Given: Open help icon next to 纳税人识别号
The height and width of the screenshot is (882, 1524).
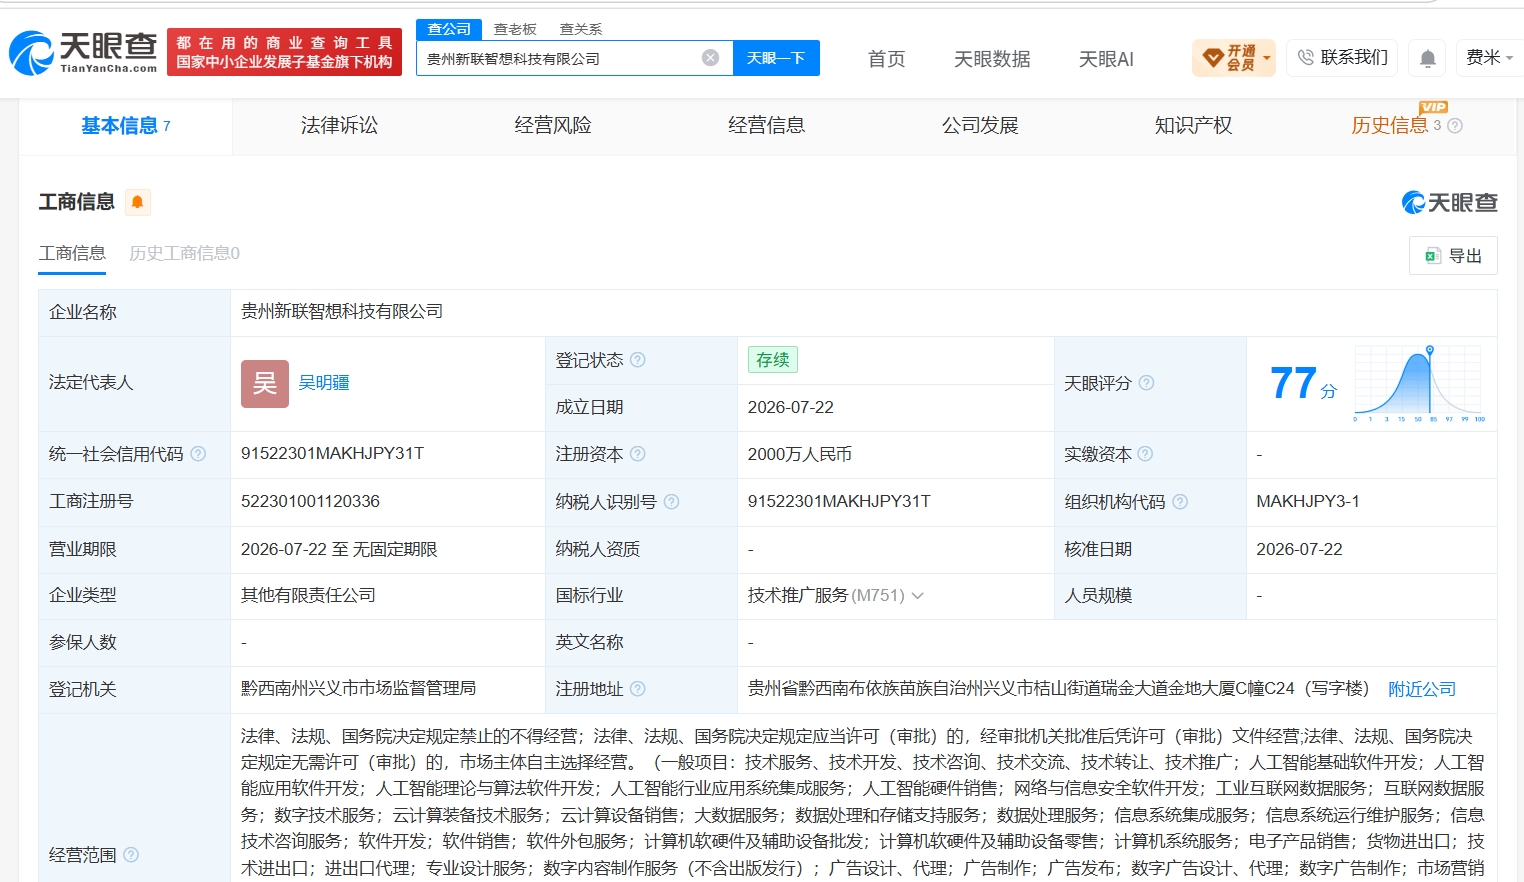Looking at the screenshot, I should [x=671, y=502].
